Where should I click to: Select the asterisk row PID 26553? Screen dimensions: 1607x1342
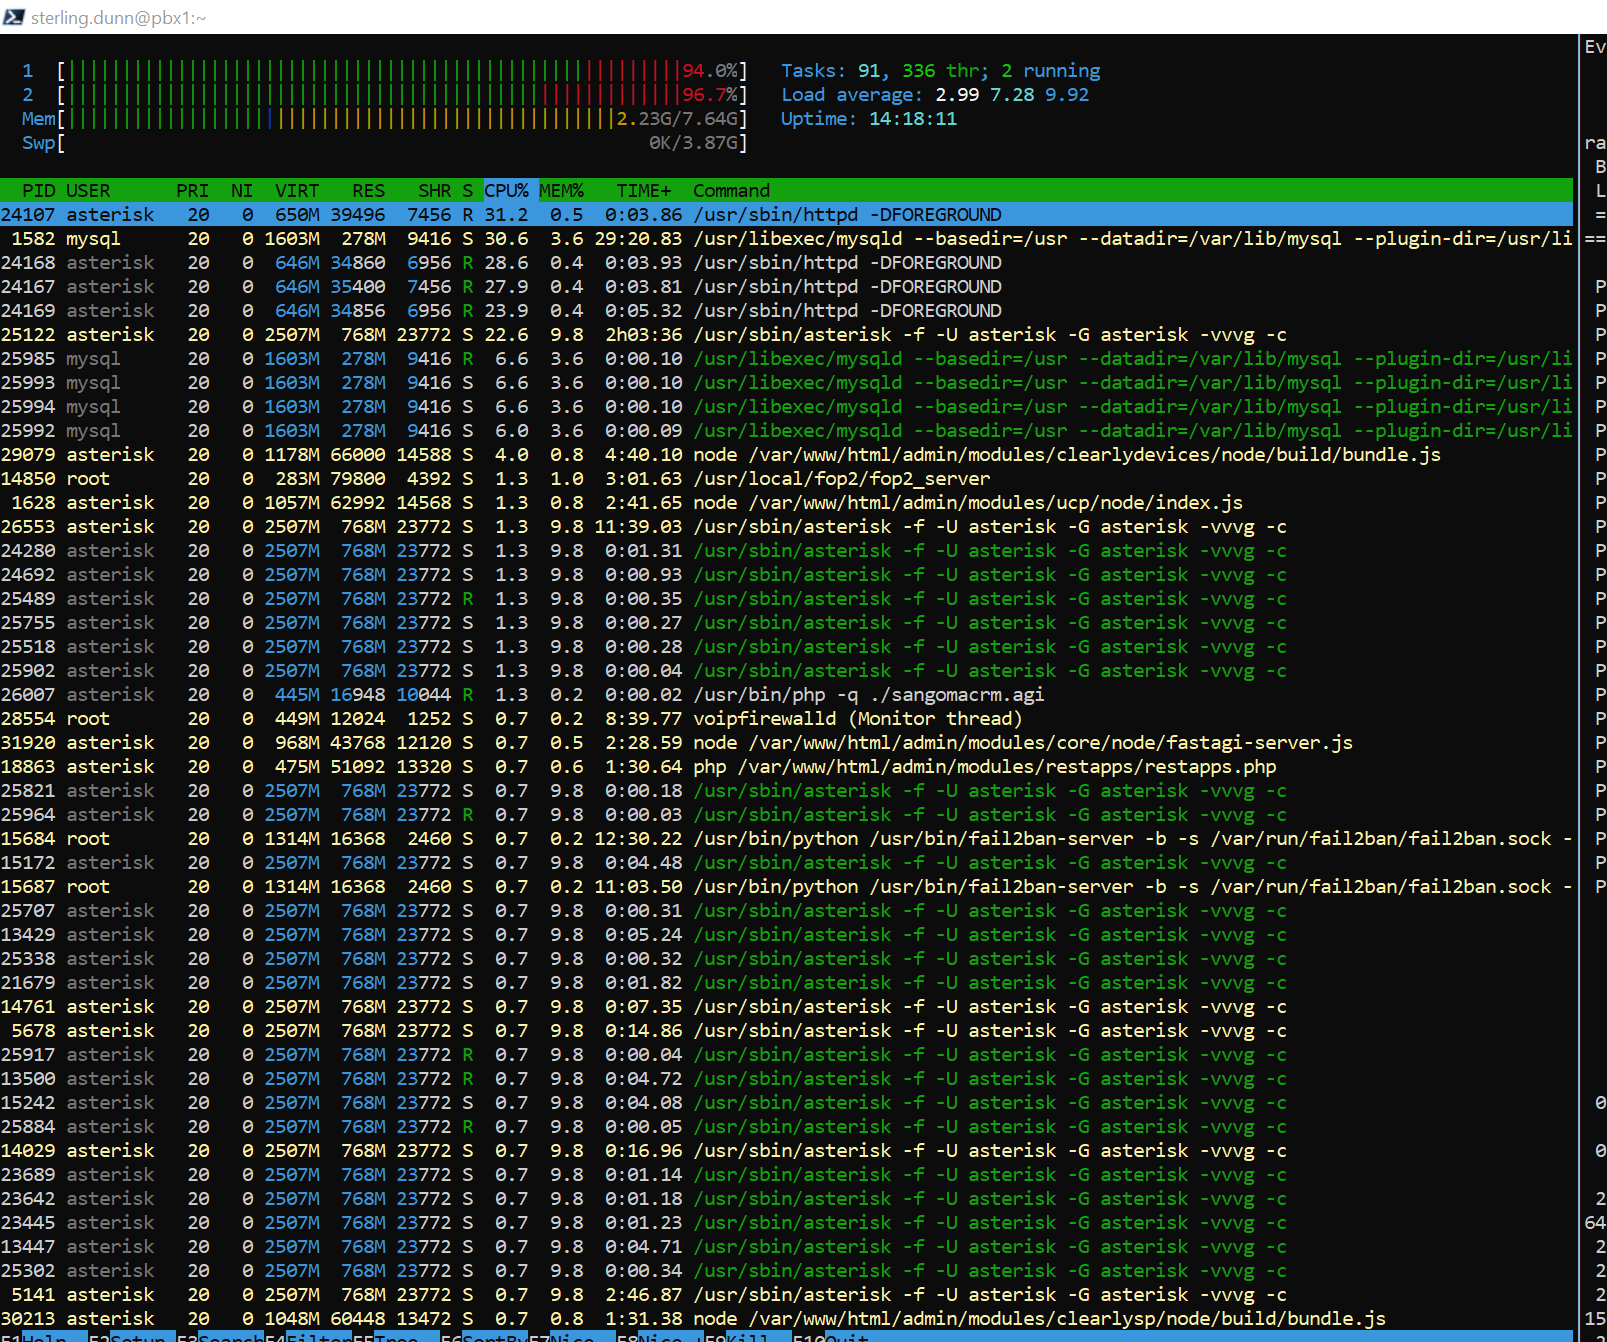[x=786, y=526]
